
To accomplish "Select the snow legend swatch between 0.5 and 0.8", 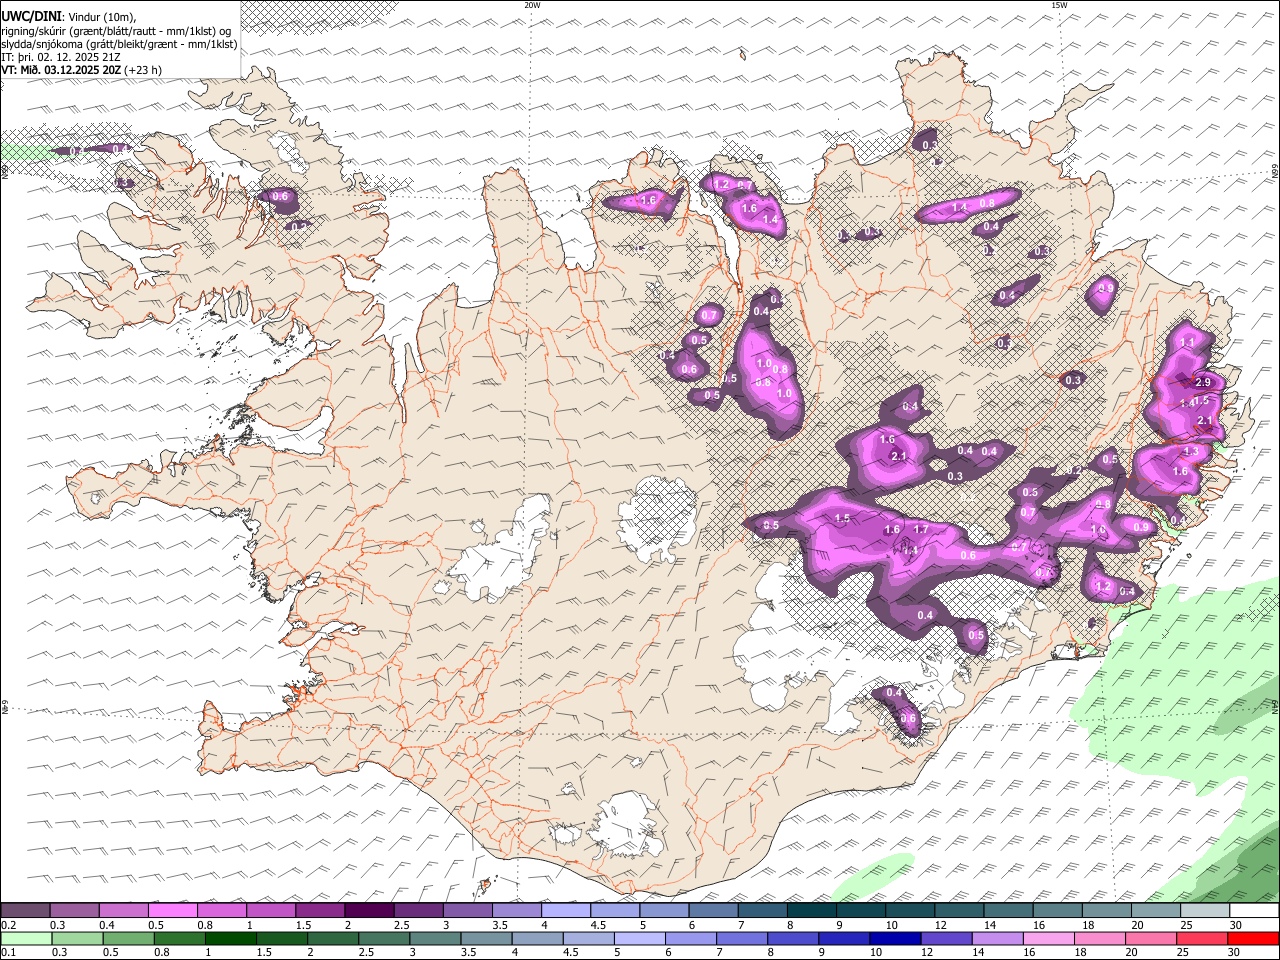I will pos(173,911).
